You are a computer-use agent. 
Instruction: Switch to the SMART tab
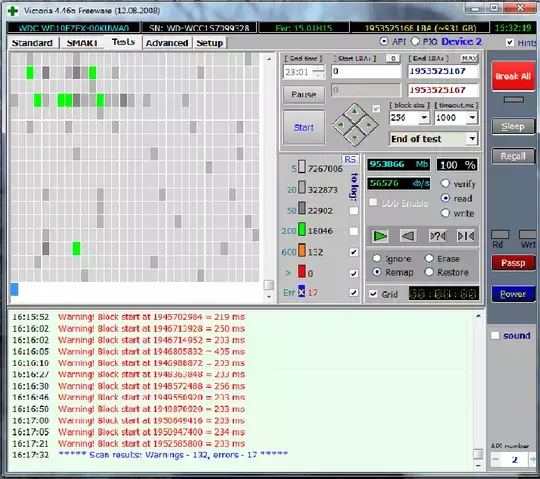click(x=82, y=43)
